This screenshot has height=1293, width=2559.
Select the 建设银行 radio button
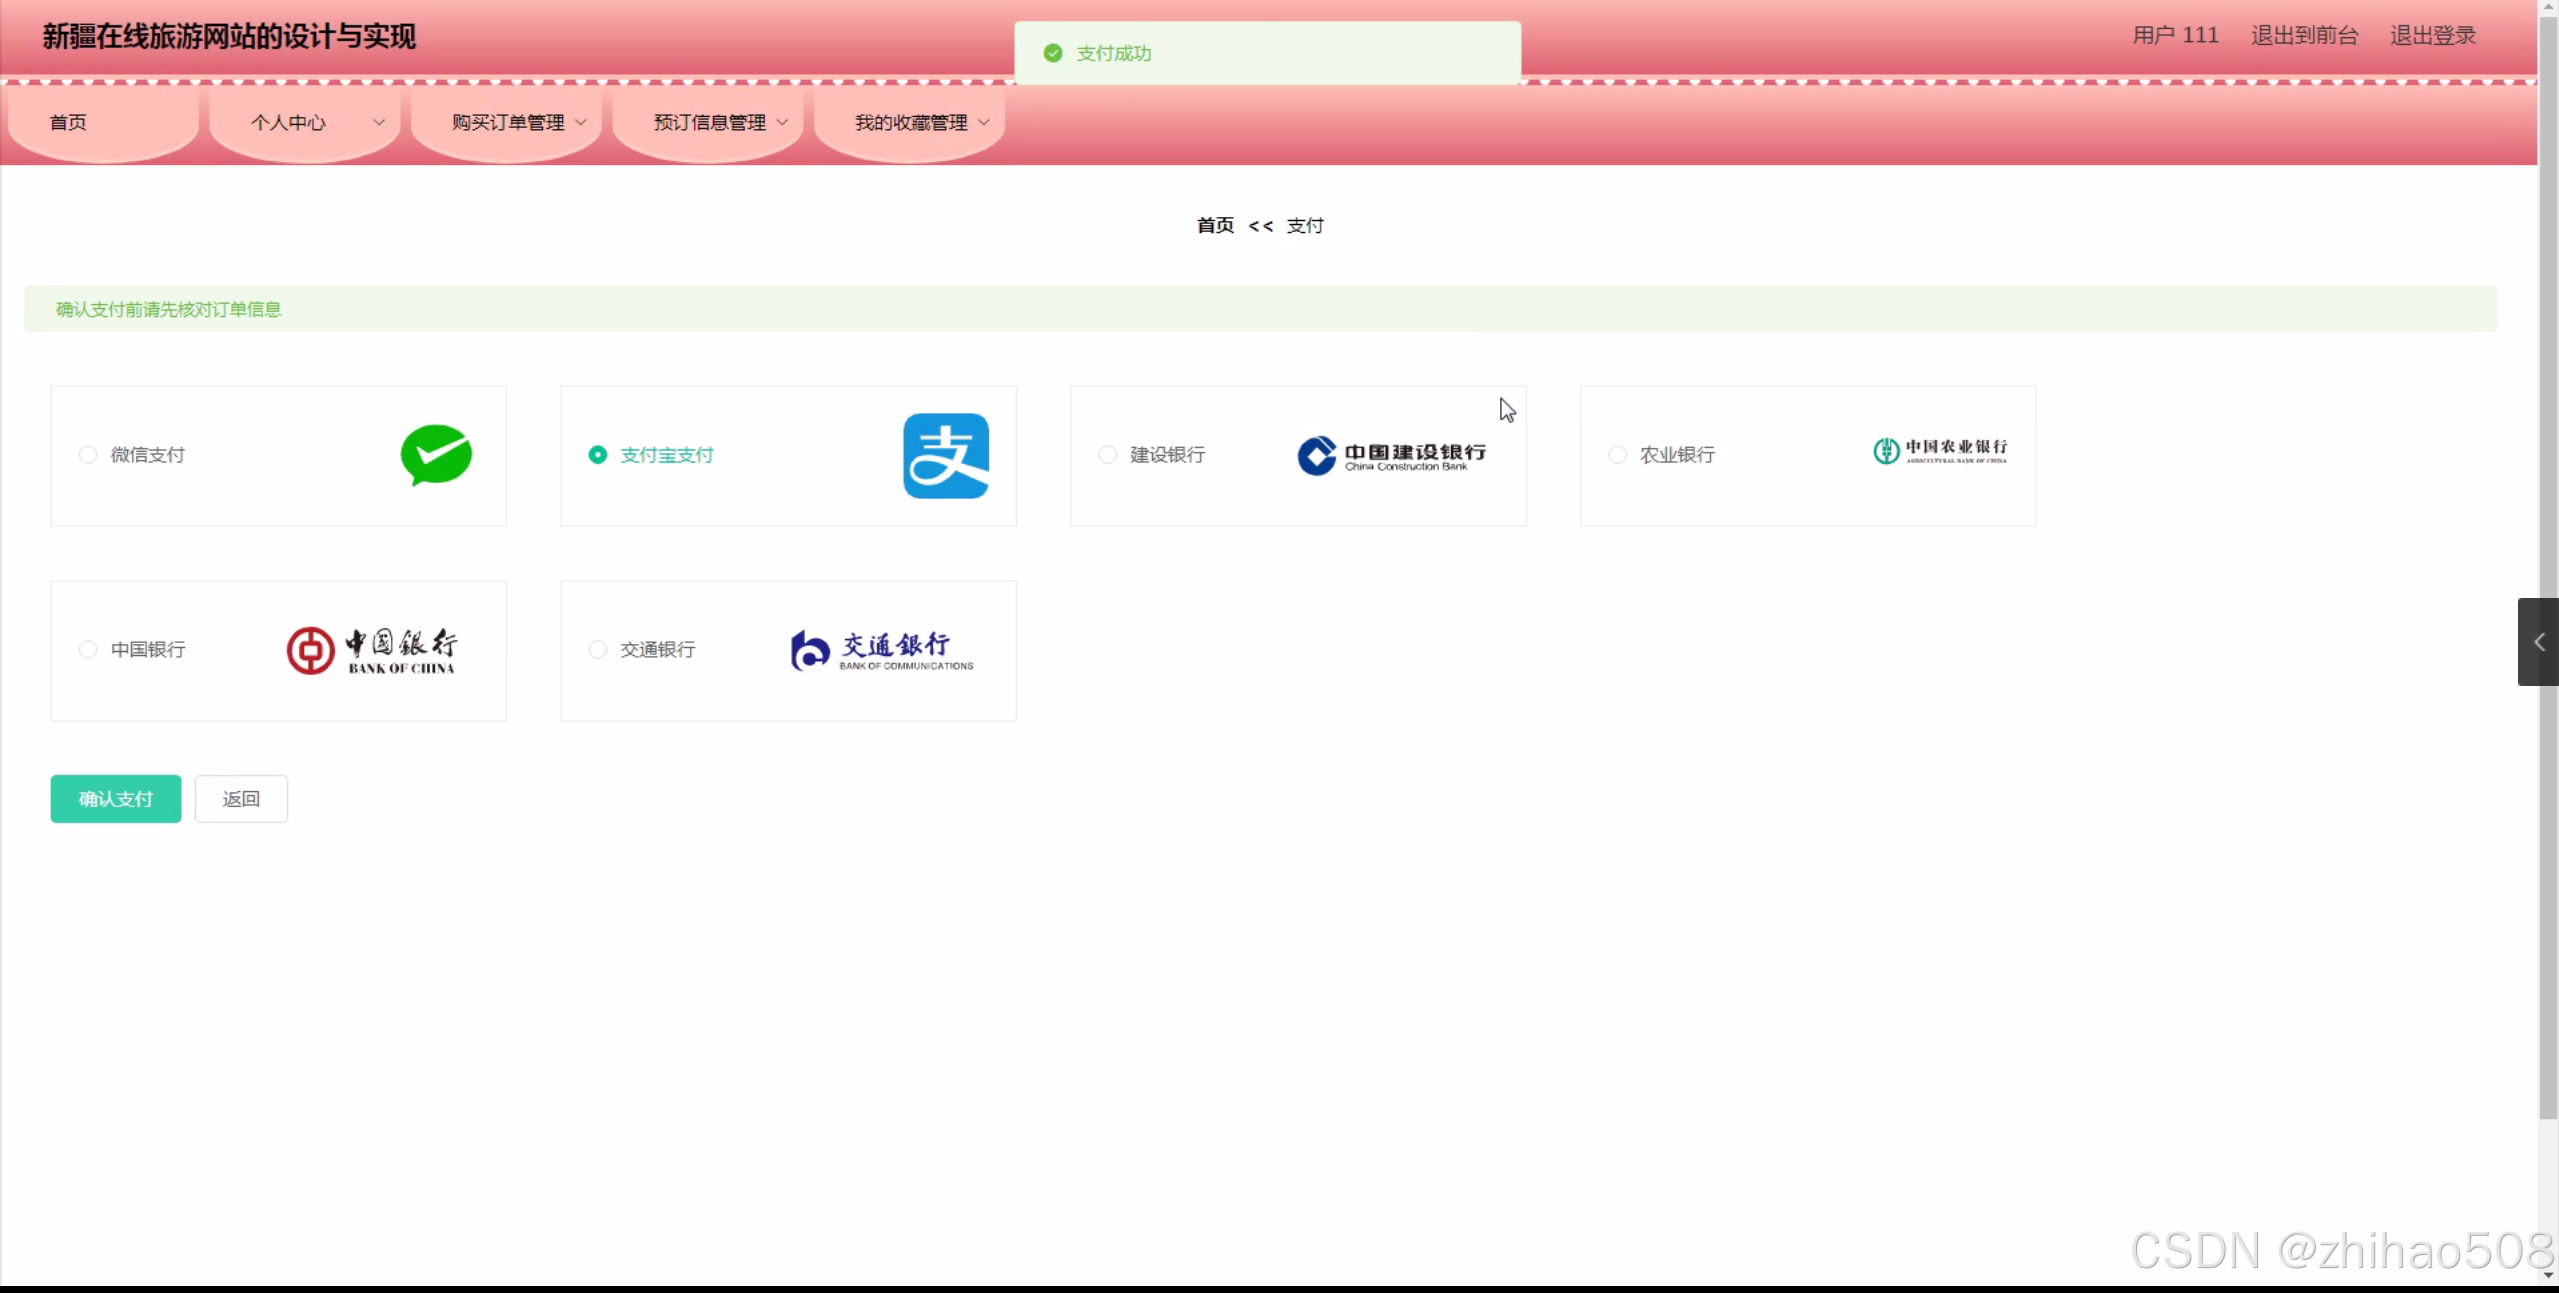pos(1107,455)
